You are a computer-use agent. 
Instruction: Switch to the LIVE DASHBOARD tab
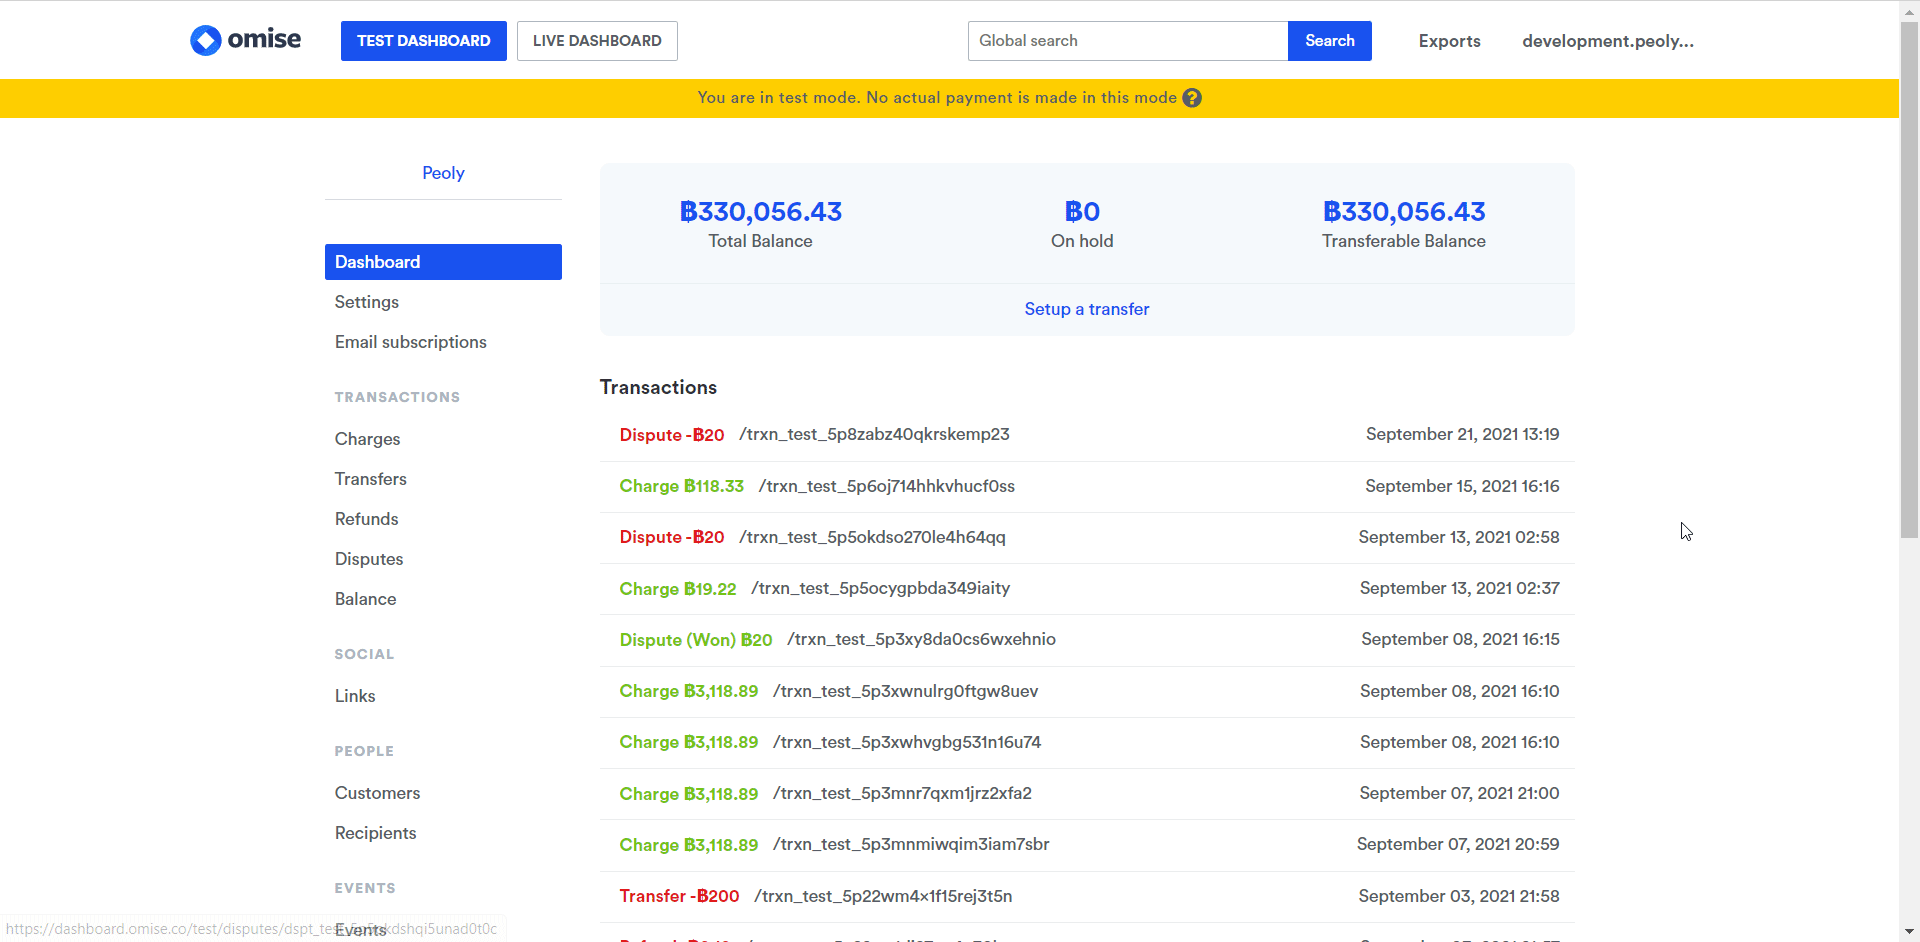coord(597,41)
